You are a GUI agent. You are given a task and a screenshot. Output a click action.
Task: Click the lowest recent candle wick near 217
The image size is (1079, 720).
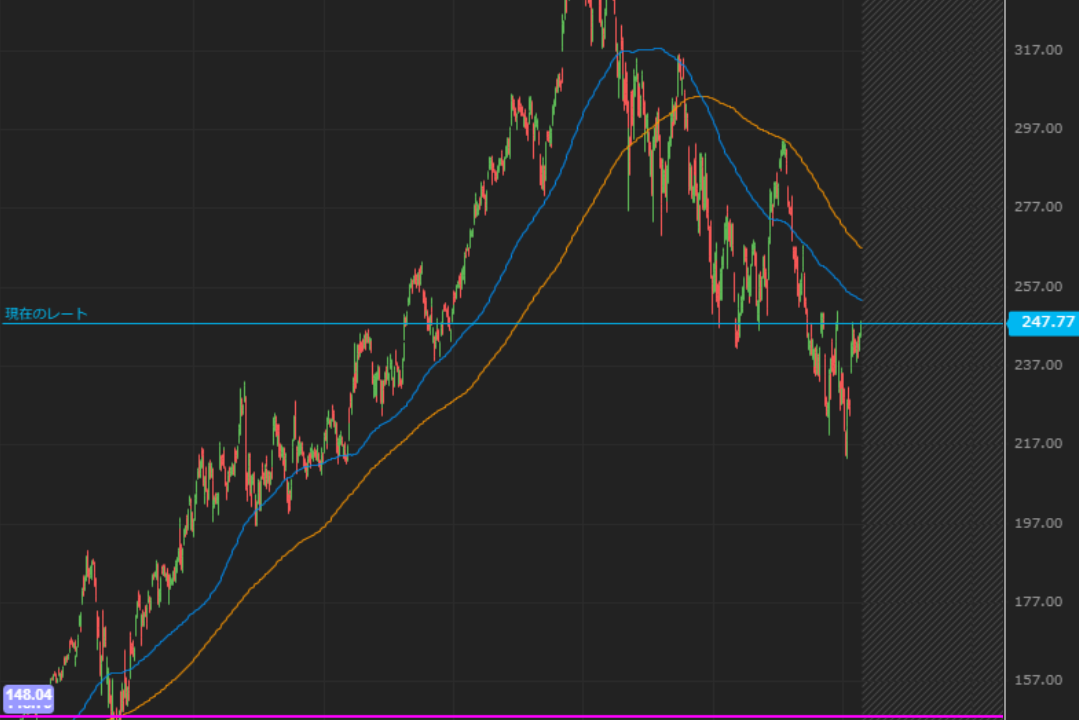tap(846, 448)
